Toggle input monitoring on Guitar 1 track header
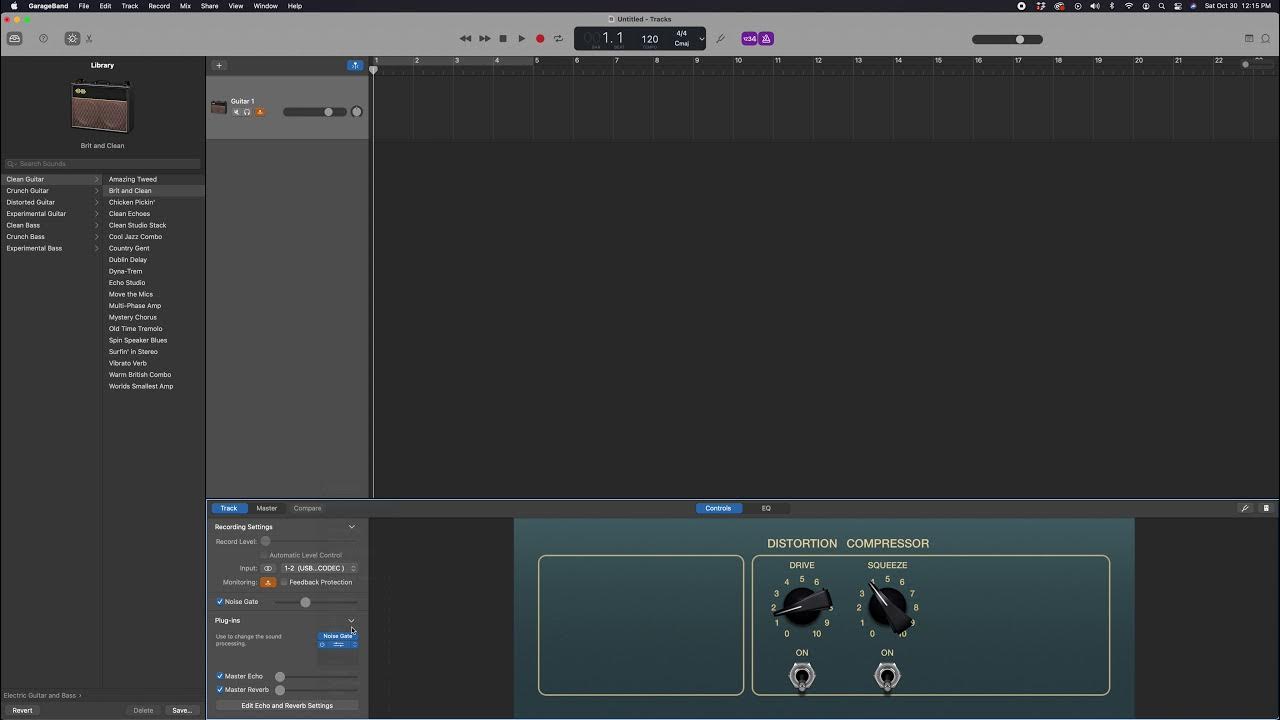The width and height of the screenshot is (1280, 720). pos(260,112)
